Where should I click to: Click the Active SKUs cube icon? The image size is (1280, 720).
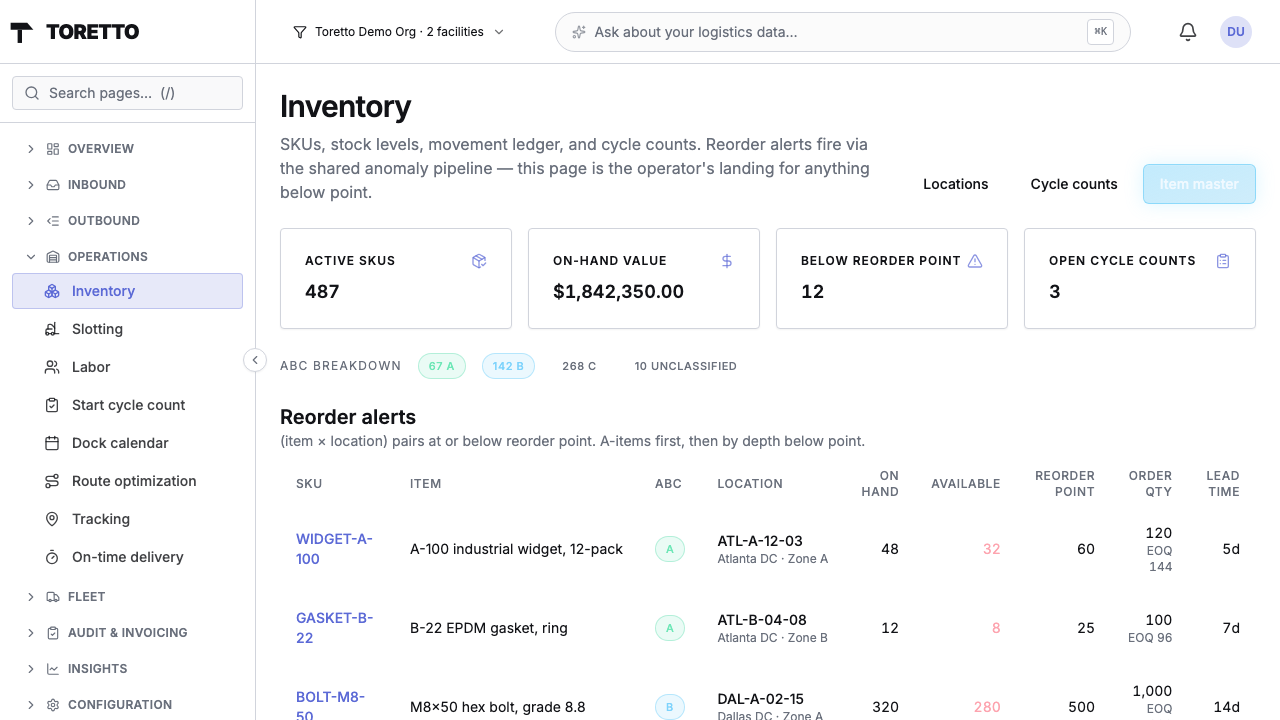click(x=479, y=261)
